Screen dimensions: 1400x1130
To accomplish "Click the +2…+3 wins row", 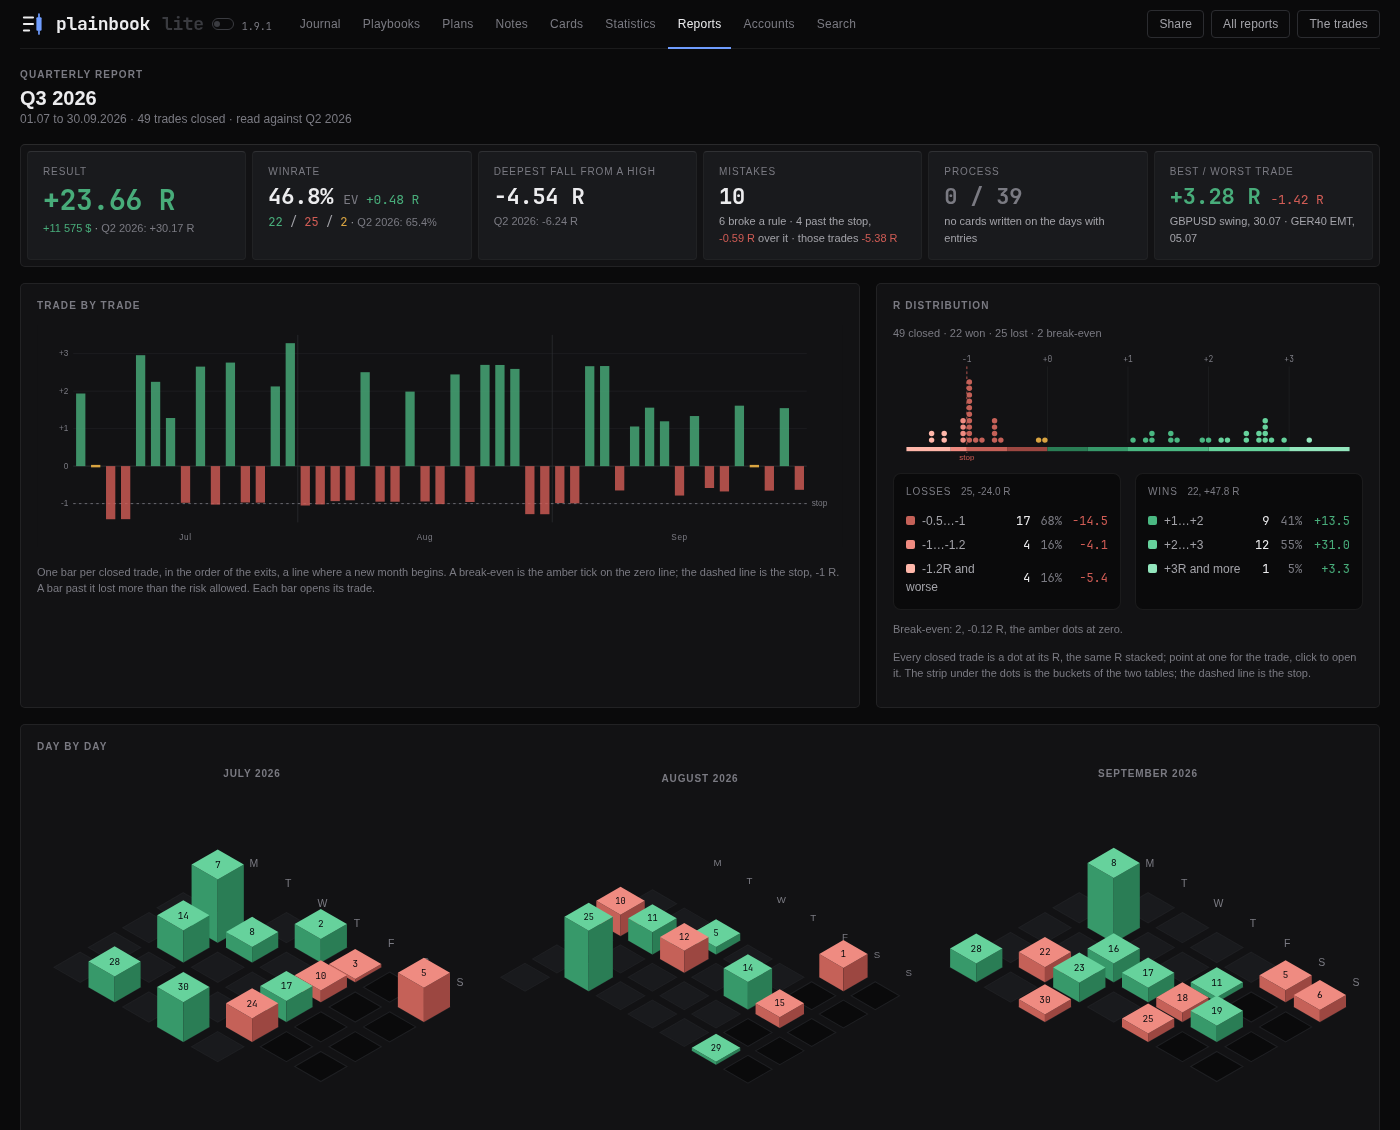I will click(1249, 545).
